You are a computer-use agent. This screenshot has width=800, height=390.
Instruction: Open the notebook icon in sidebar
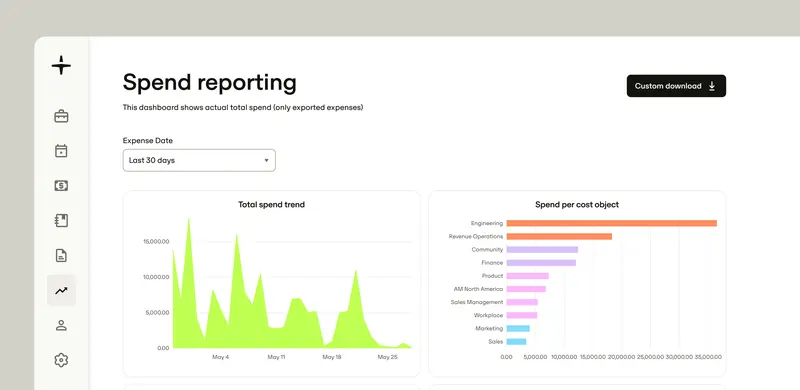[61, 221]
